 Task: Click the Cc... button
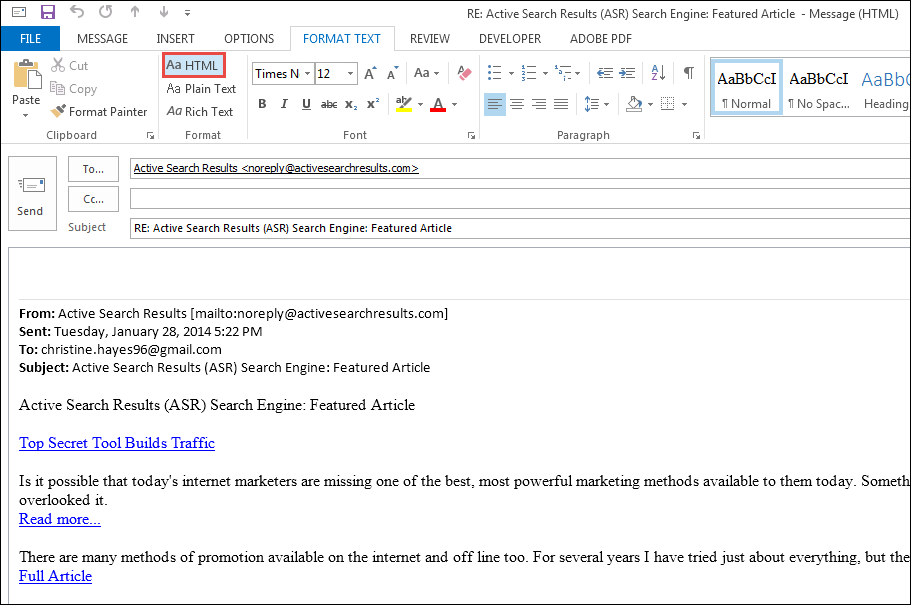pyautogui.click(x=93, y=199)
